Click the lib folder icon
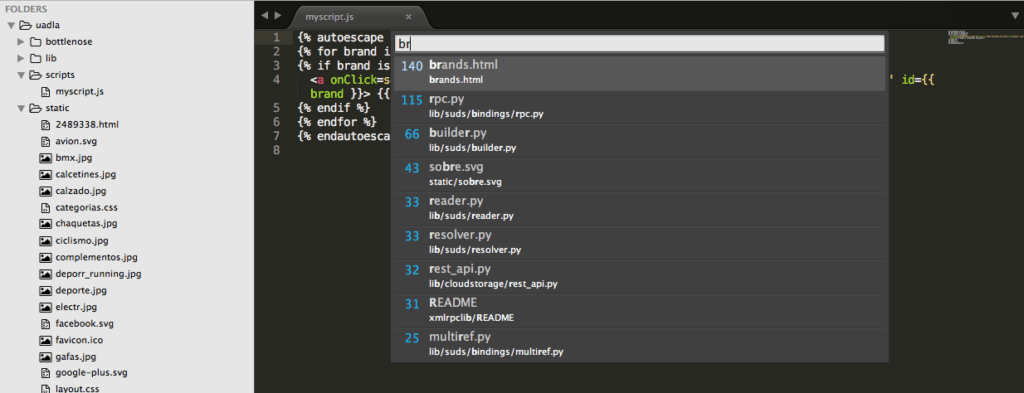 pos(35,58)
